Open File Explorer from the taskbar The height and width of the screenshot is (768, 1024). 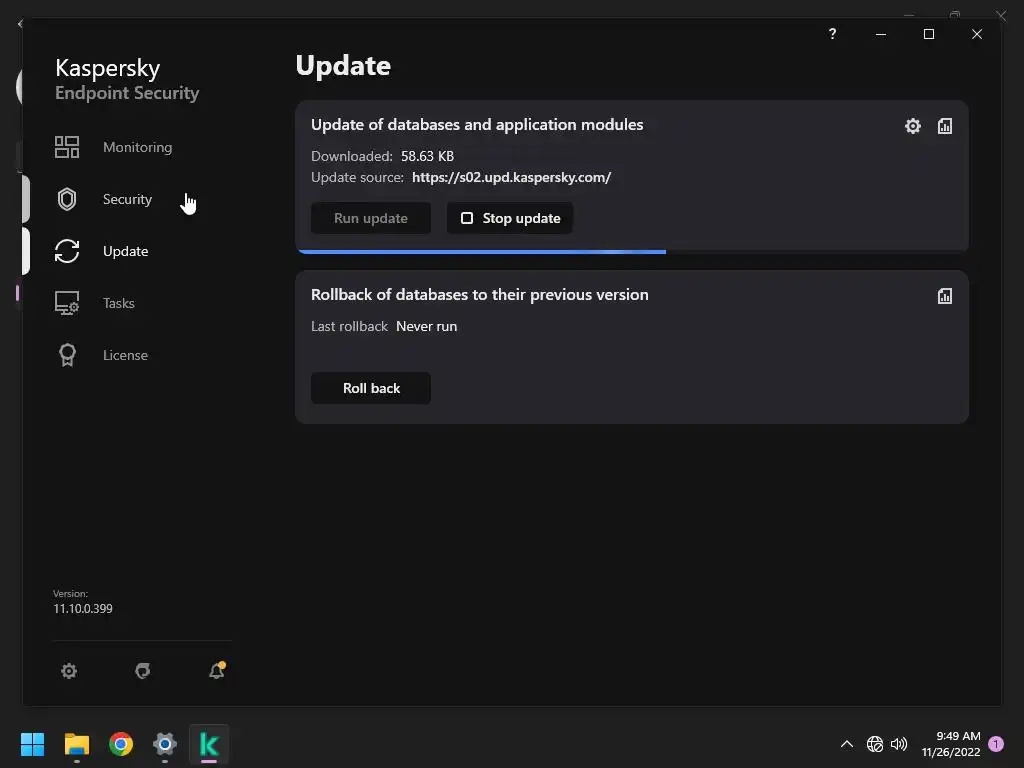76,744
